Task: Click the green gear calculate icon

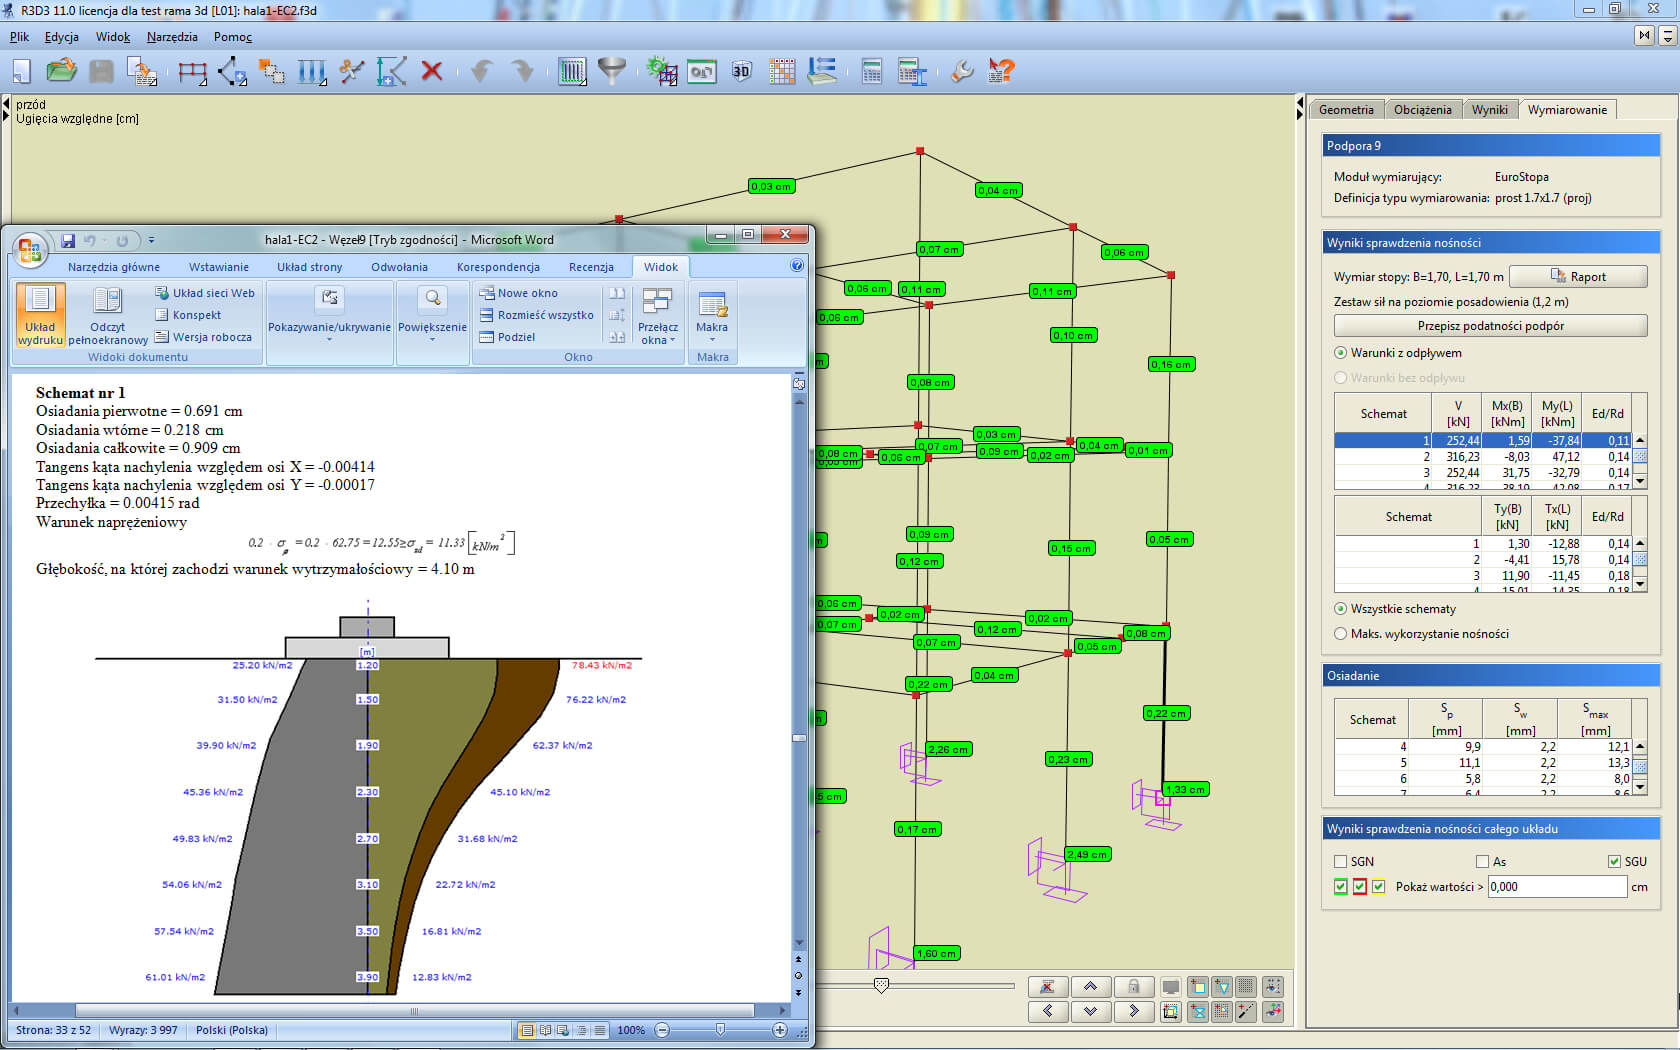Action: tap(662, 71)
